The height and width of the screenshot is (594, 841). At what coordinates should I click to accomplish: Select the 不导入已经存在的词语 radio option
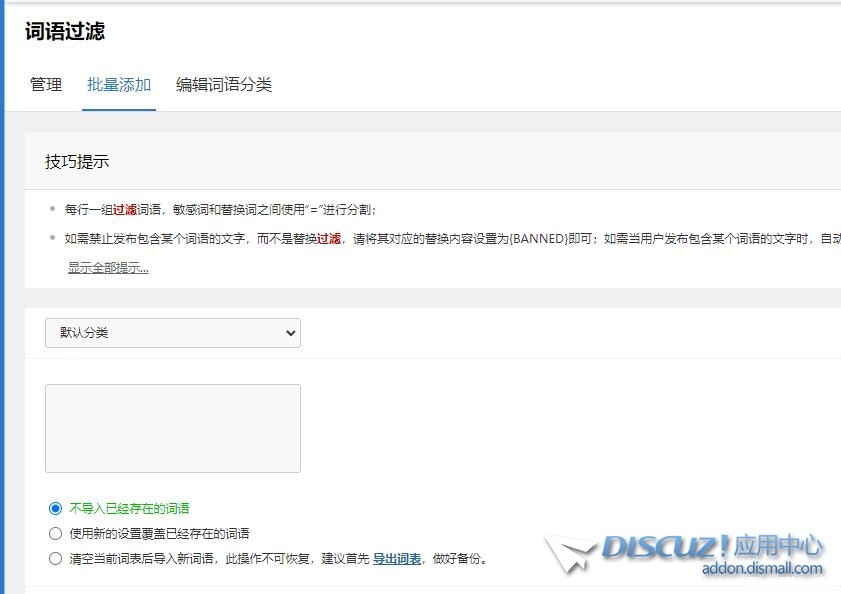pyautogui.click(x=56, y=508)
